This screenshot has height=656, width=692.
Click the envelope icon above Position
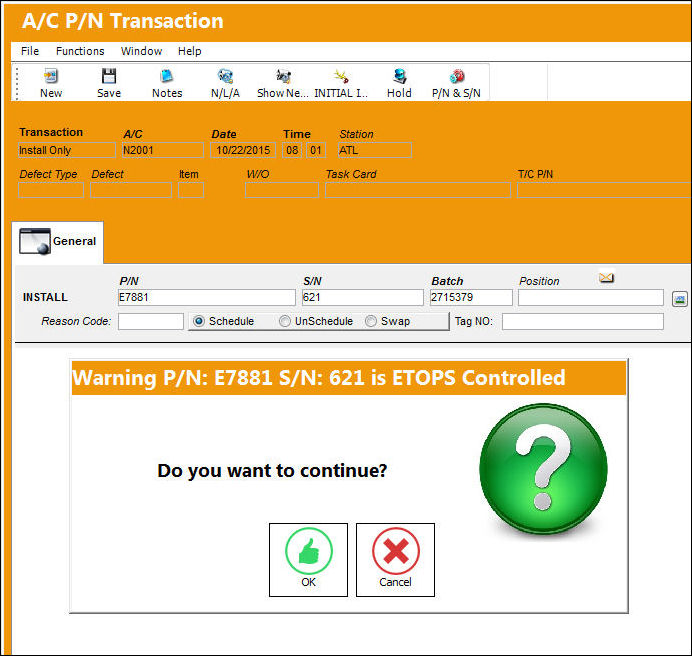click(606, 278)
